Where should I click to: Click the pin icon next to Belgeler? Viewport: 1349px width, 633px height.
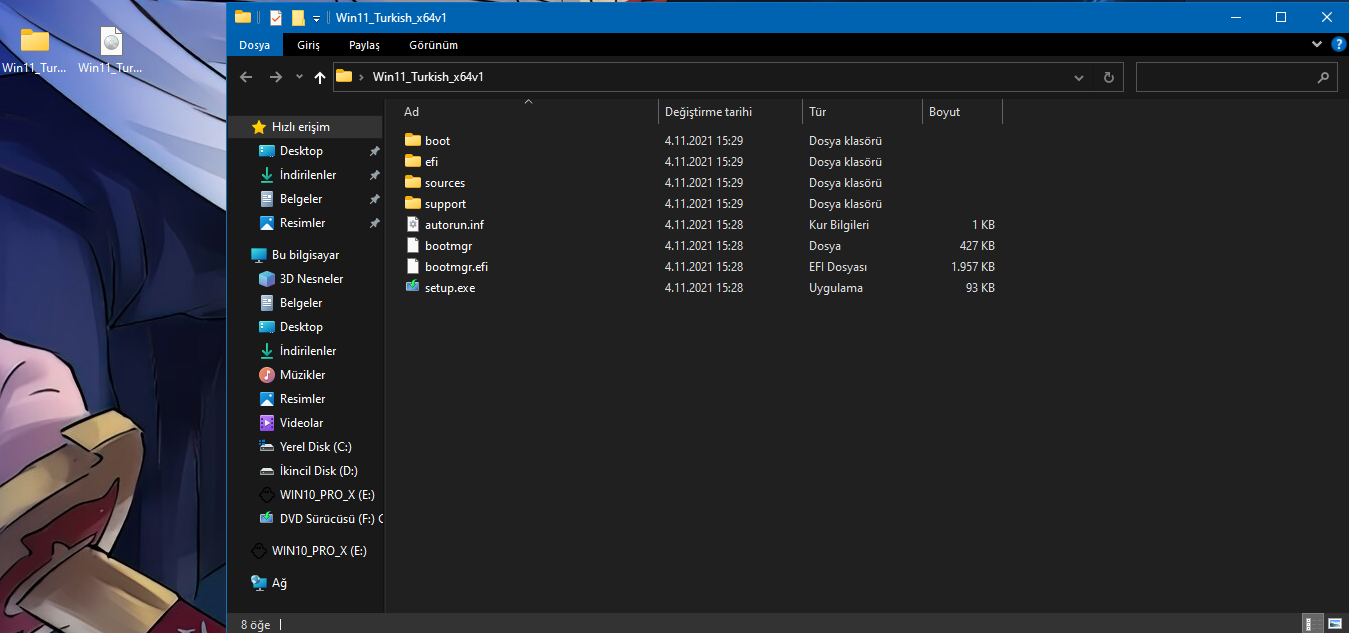point(374,199)
